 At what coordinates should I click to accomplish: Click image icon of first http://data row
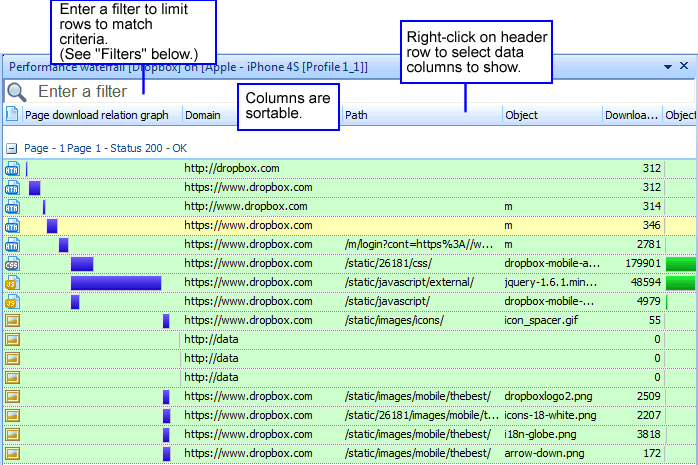coord(12,340)
